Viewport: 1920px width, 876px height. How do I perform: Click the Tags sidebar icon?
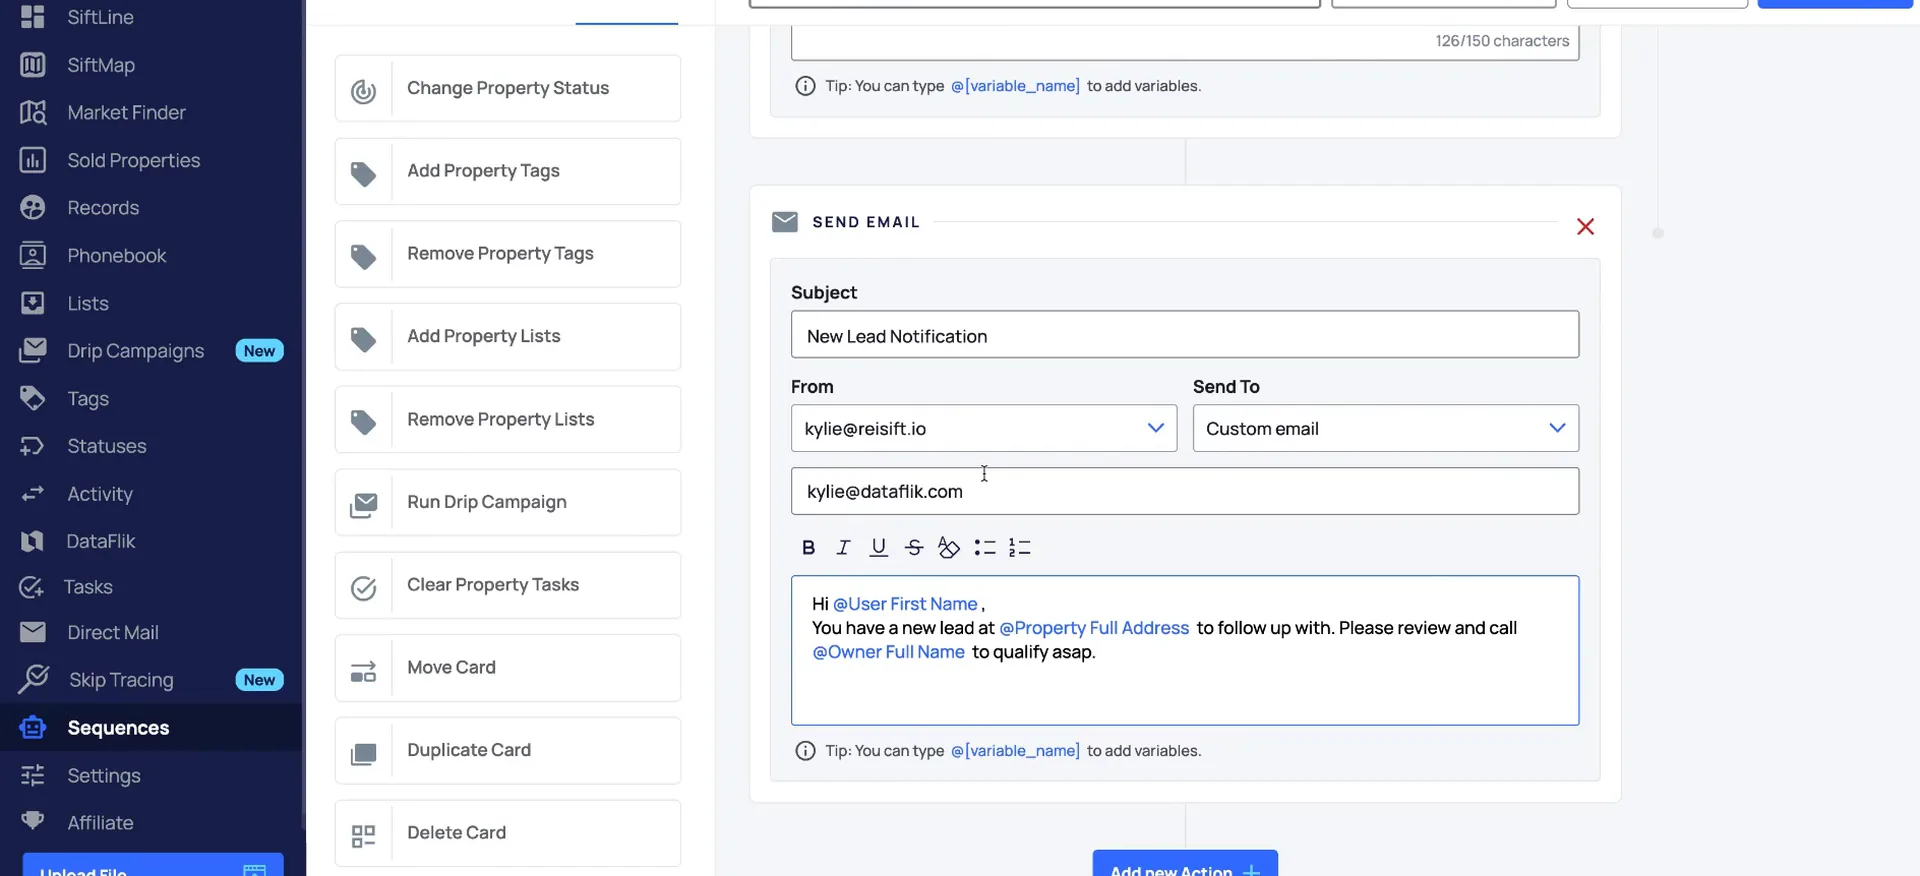click(33, 398)
